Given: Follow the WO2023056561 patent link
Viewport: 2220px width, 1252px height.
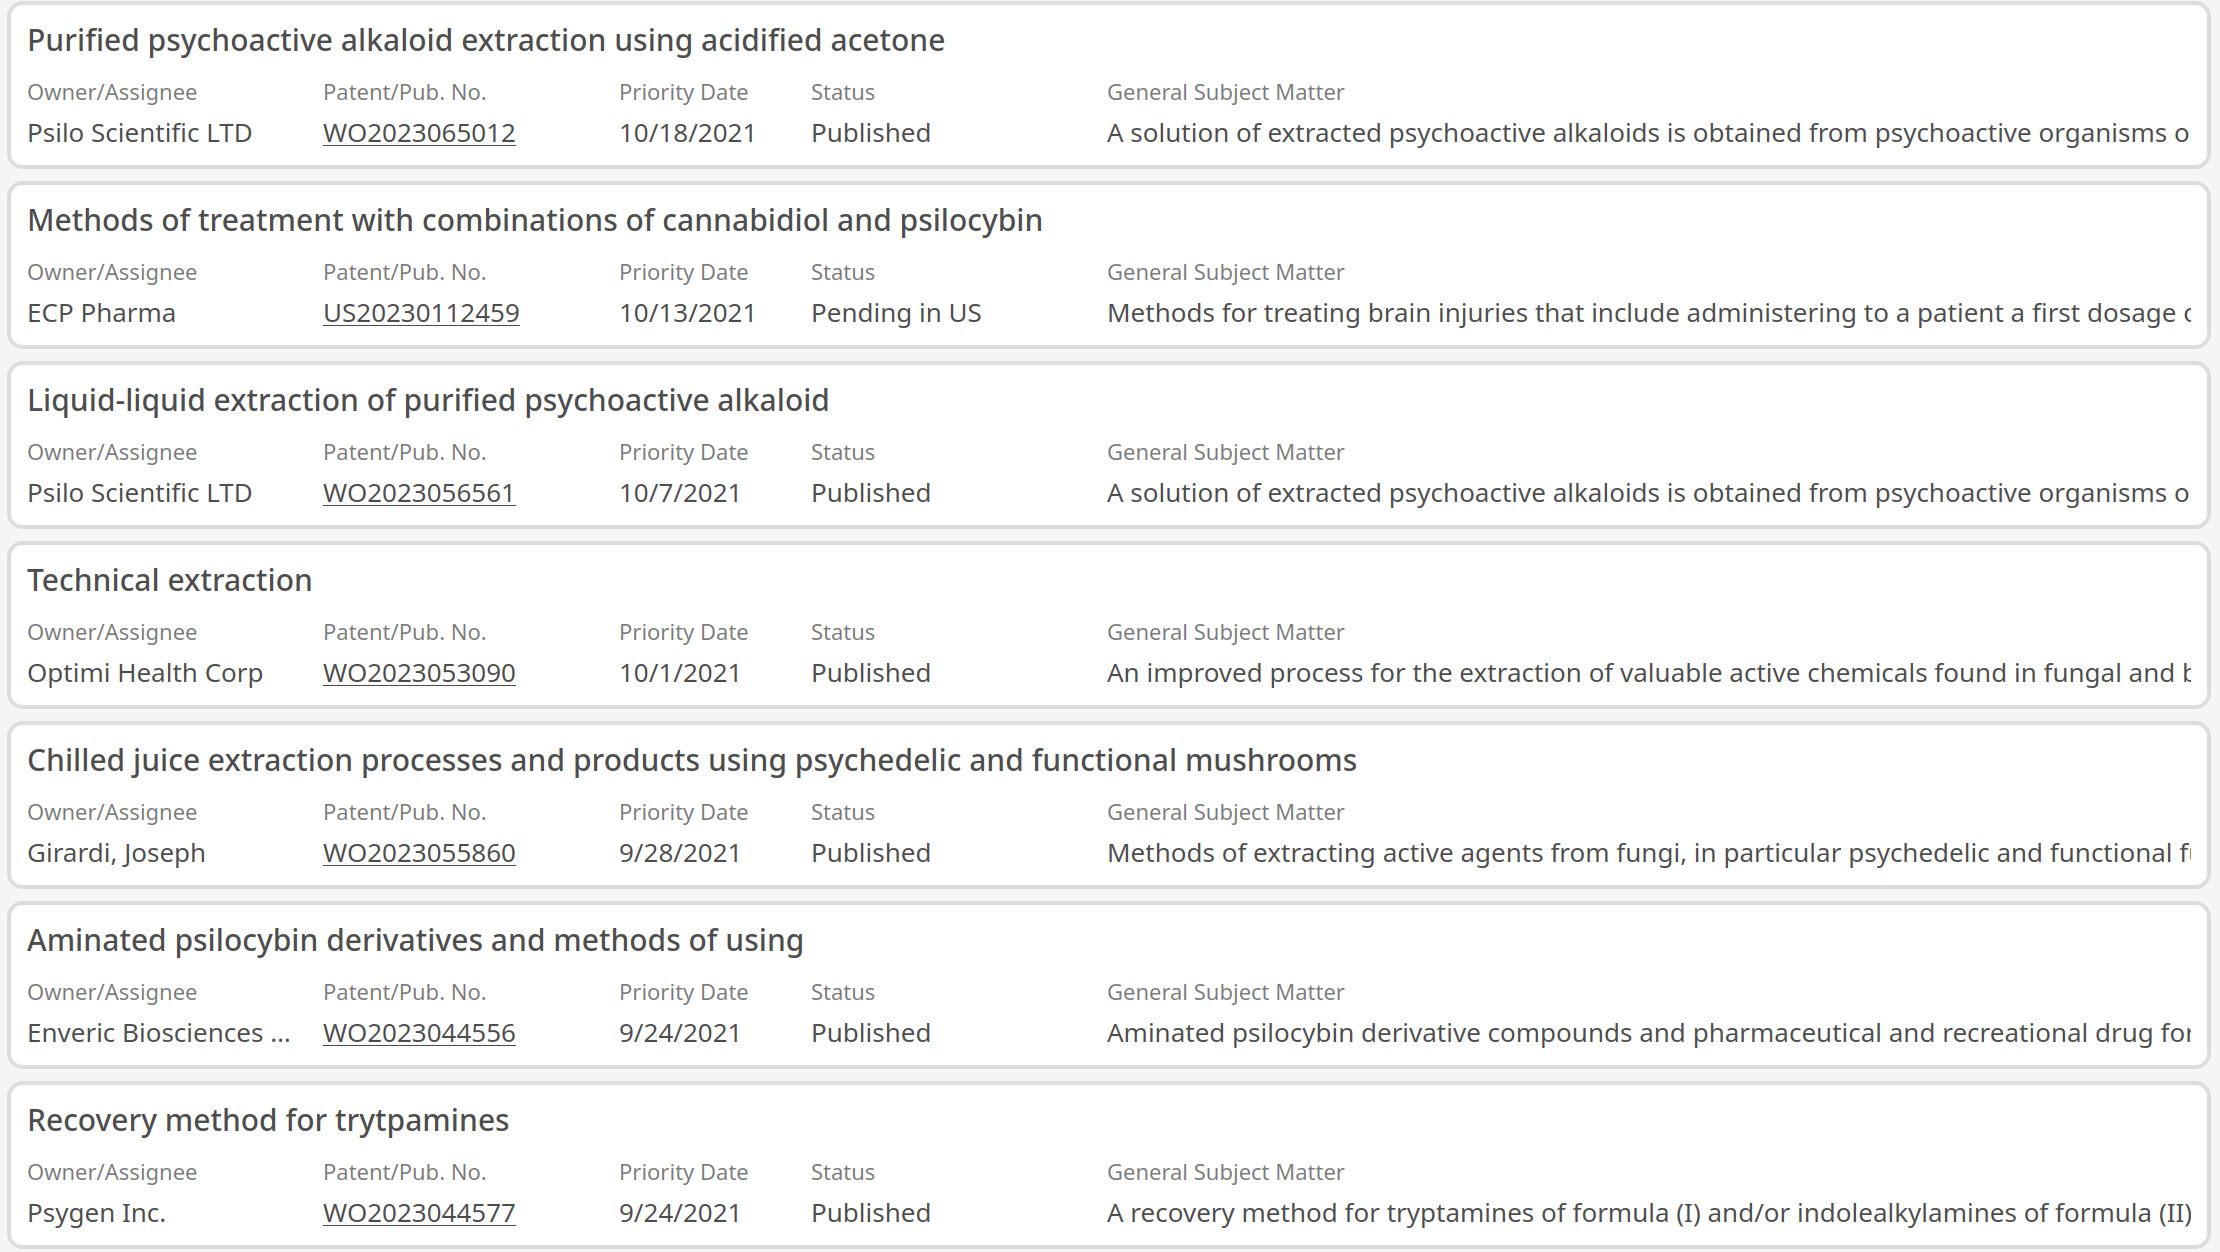Looking at the screenshot, I should (419, 493).
